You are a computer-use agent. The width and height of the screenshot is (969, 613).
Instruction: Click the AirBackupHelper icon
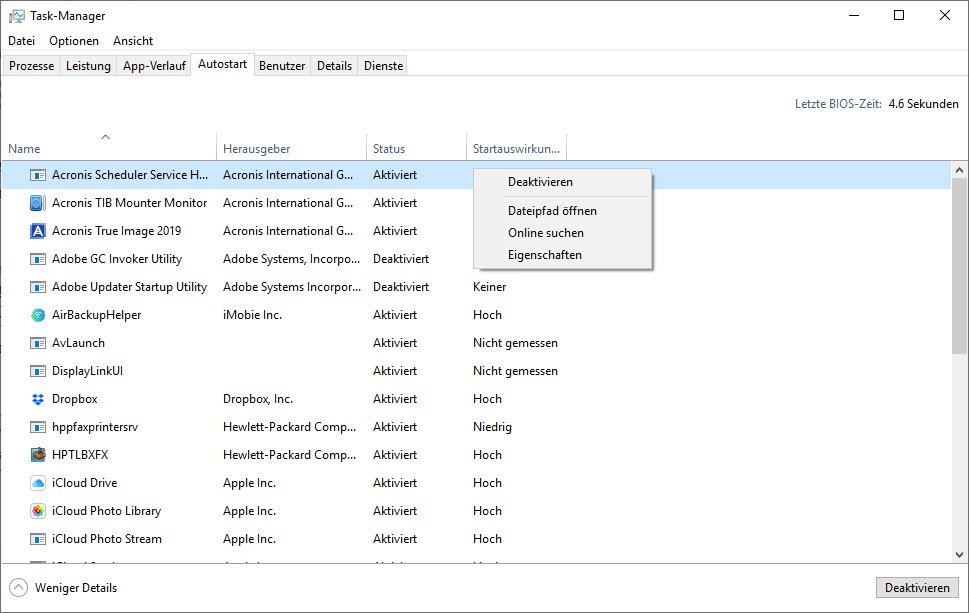point(38,315)
